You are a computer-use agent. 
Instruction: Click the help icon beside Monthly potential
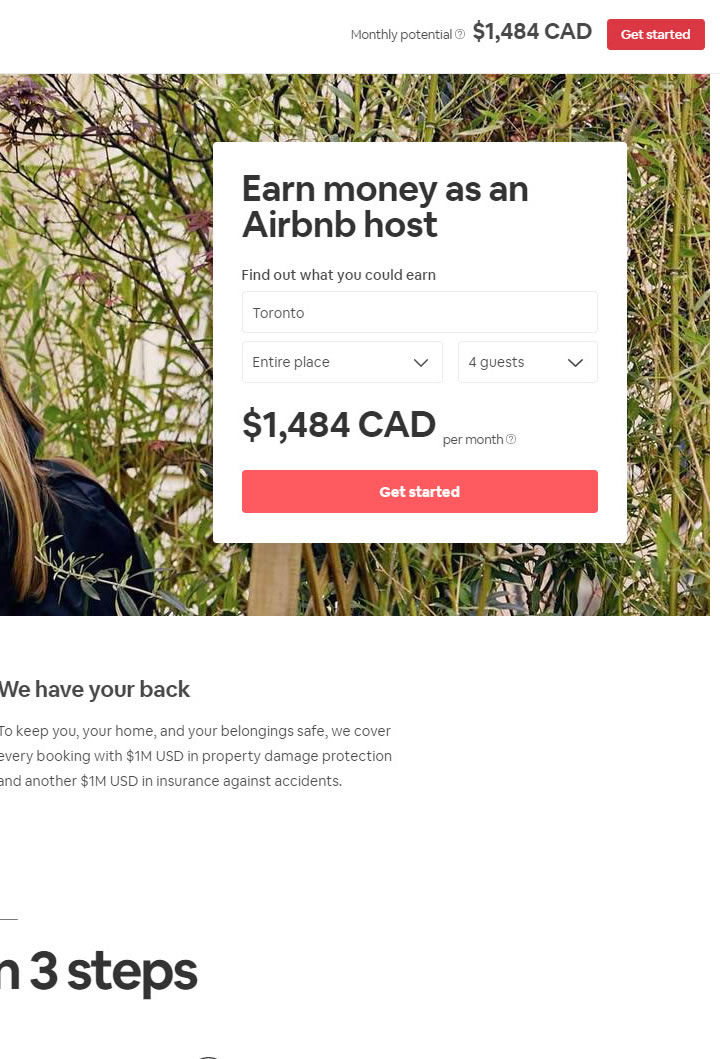pyautogui.click(x=460, y=35)
